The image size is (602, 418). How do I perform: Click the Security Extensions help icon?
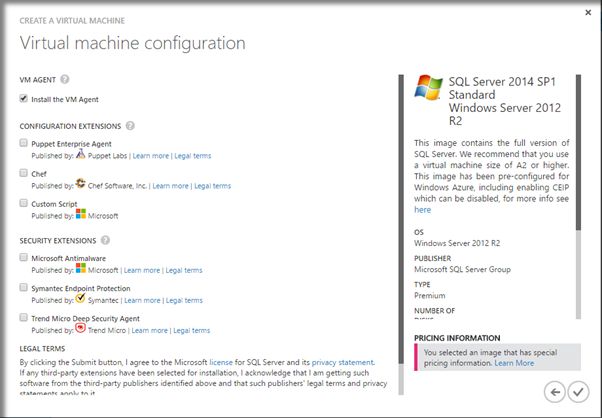pos(106,240)
